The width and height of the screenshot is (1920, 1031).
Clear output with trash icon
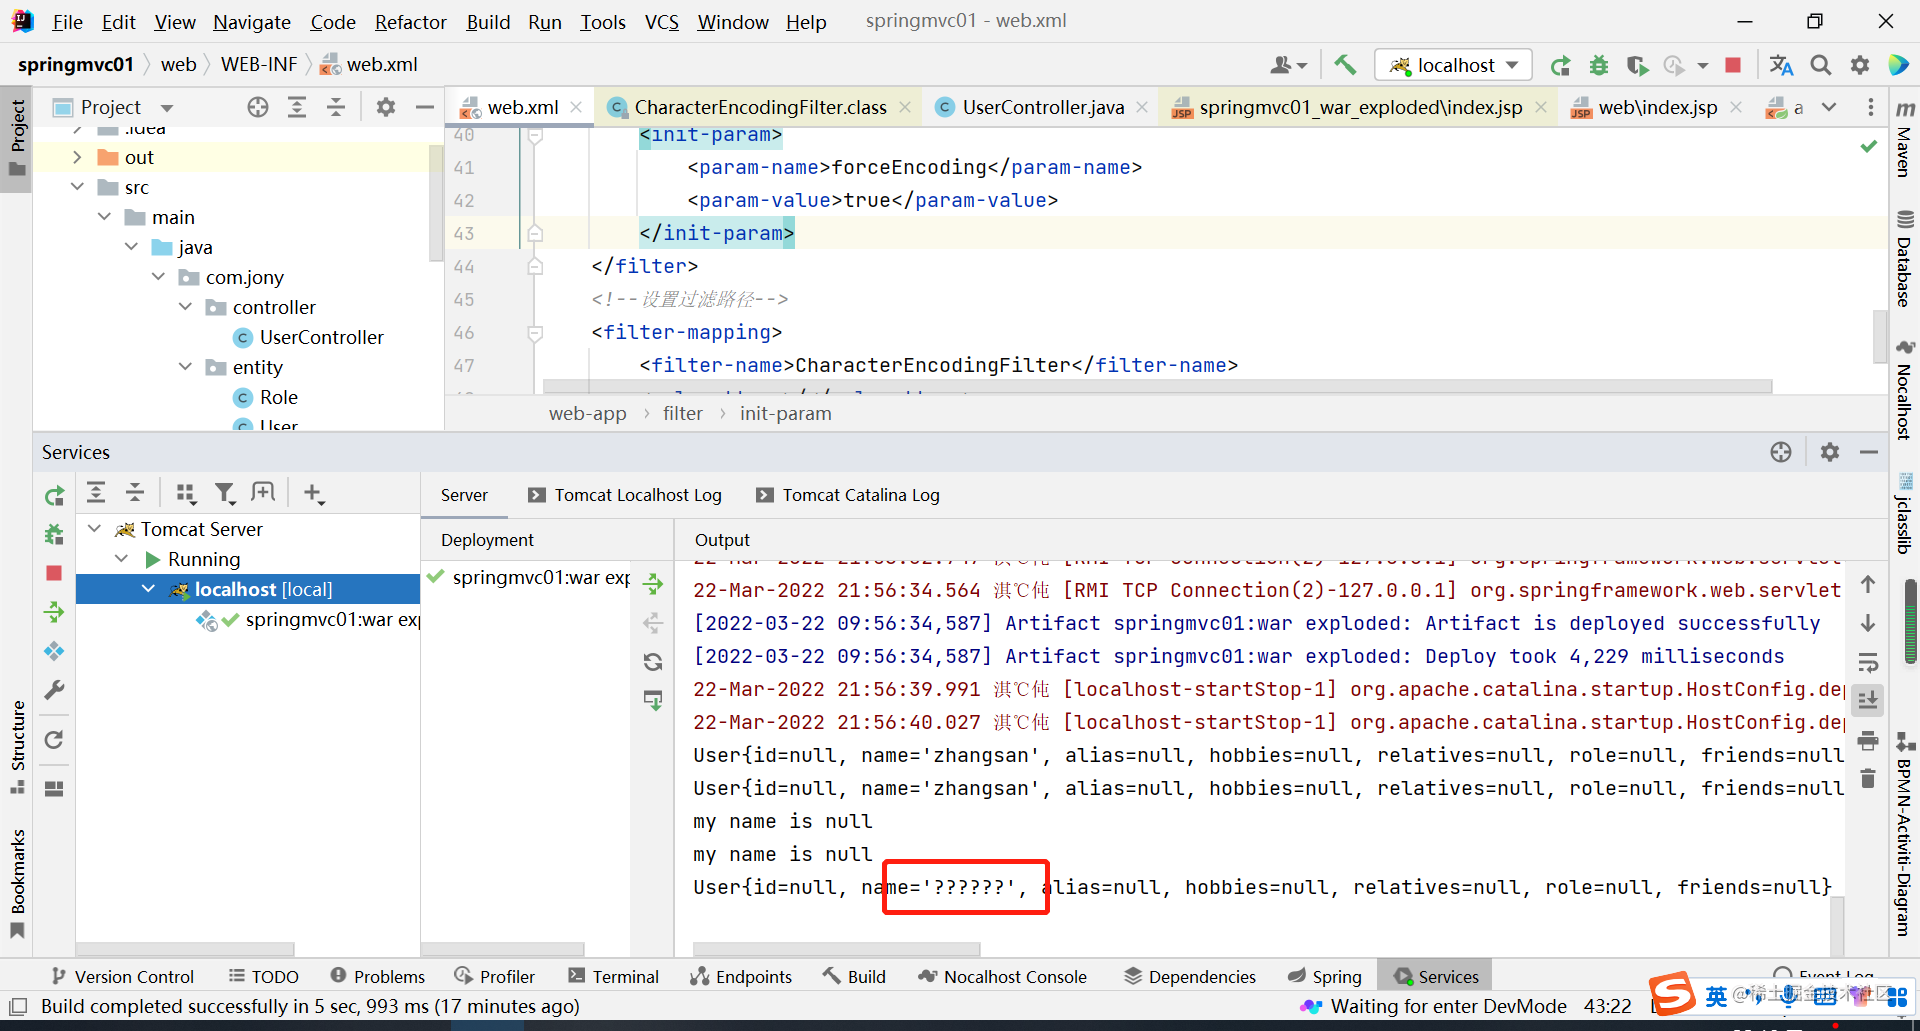tap(1868, 778)
